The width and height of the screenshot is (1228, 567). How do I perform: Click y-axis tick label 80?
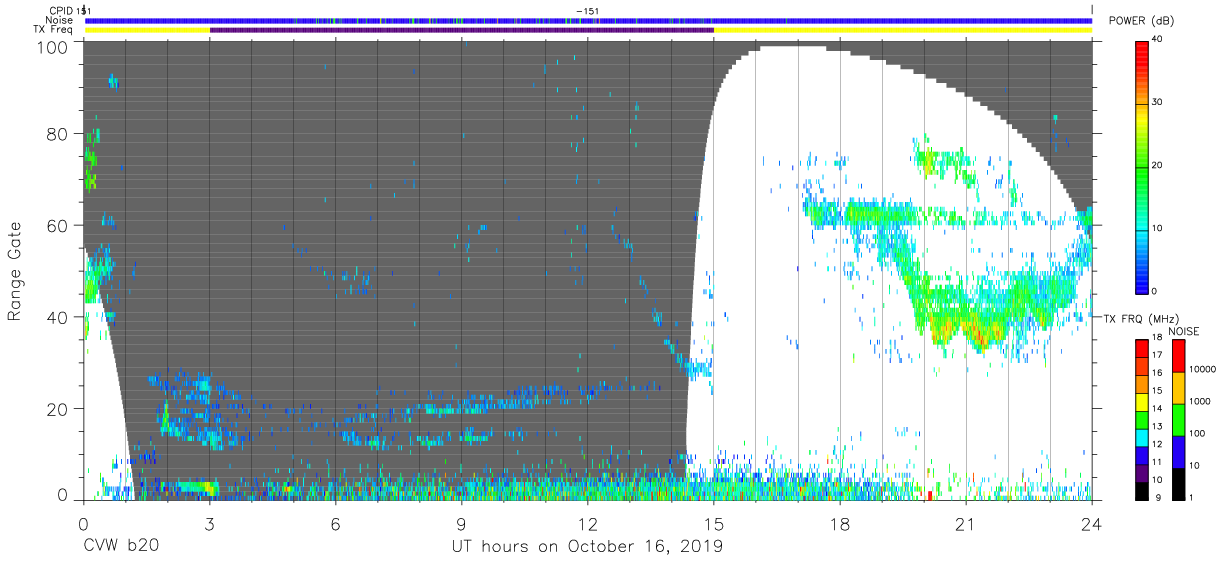(58, 133)
